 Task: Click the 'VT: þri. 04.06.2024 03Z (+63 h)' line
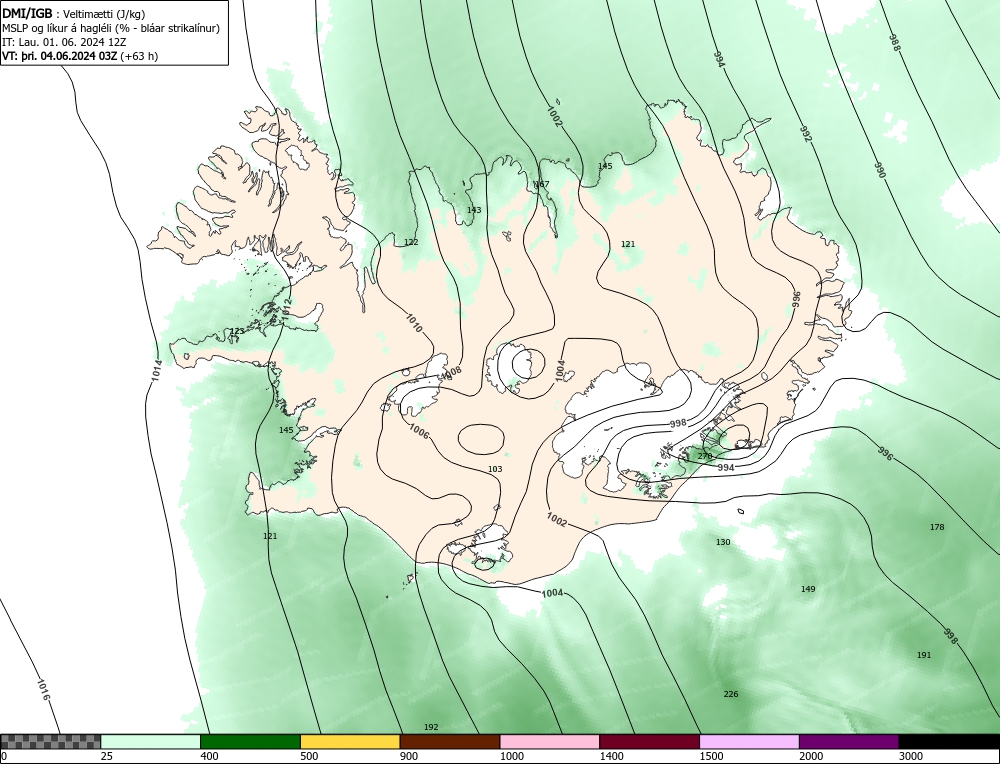[80, 55]
